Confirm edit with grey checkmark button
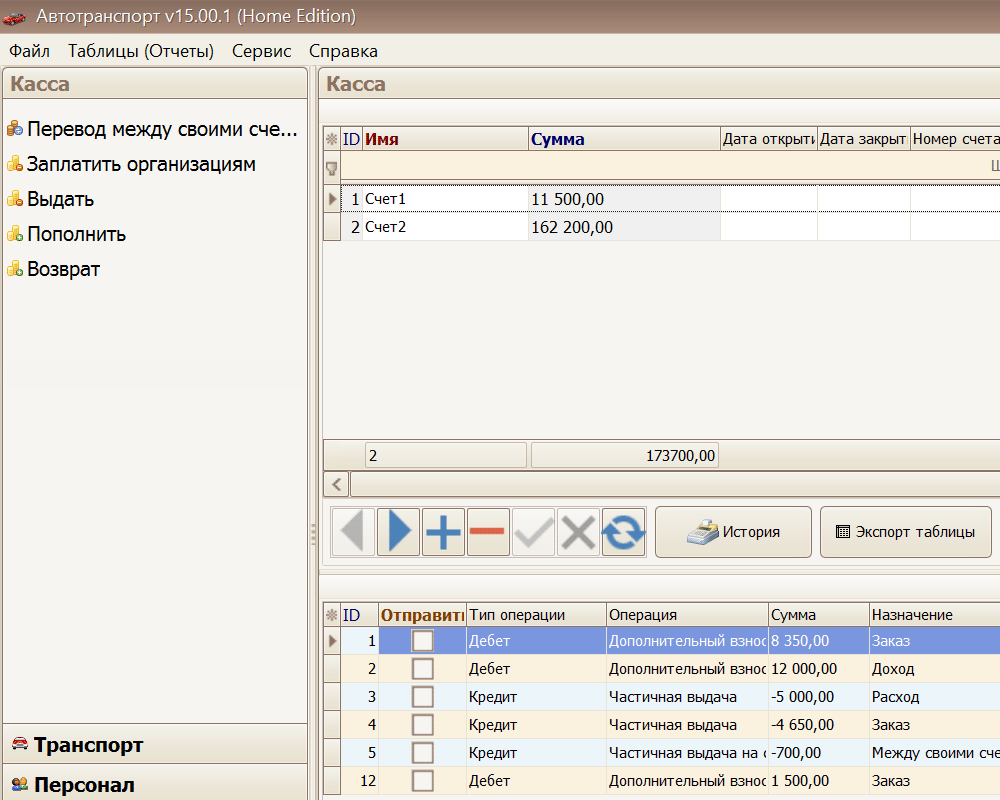Image resolution: width=1000 pixels, height=800 pixels. coord(533,531)
